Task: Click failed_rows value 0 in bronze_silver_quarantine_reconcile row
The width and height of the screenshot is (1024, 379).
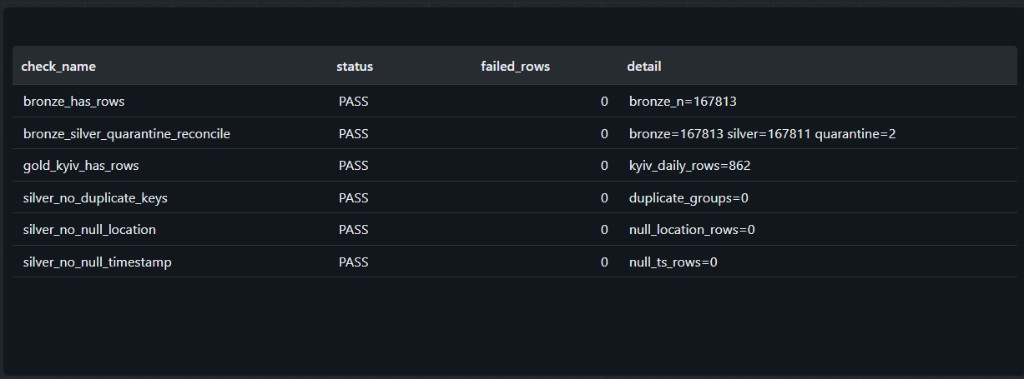Action: 604,134
